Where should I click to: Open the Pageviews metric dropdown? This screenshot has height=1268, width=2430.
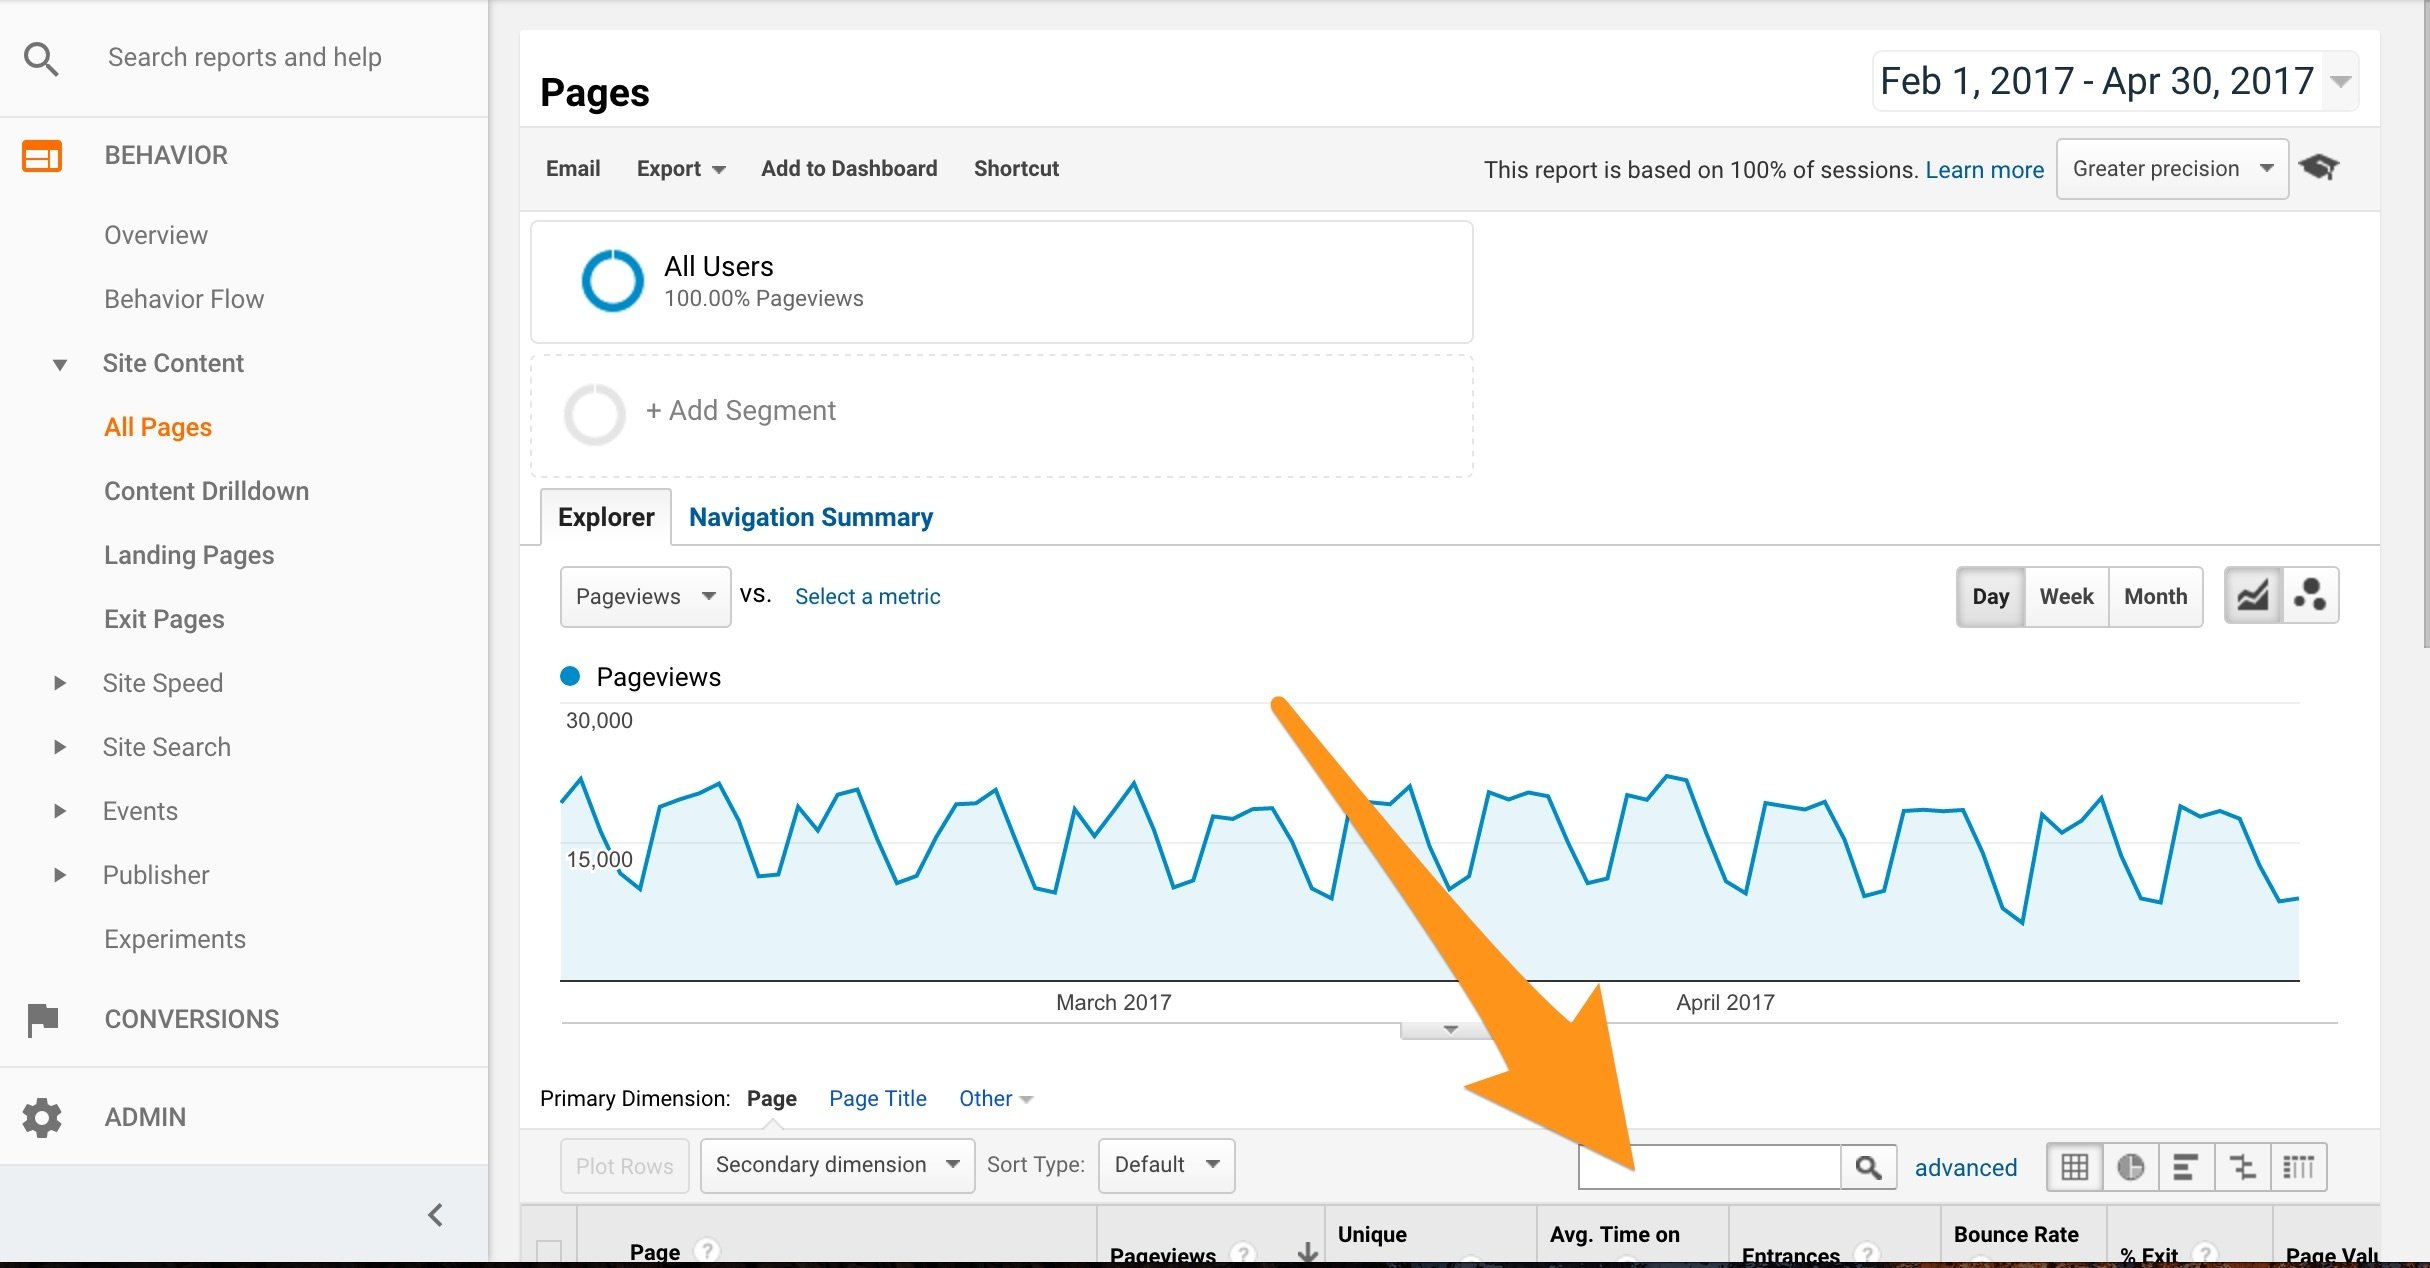pos(645,597)
